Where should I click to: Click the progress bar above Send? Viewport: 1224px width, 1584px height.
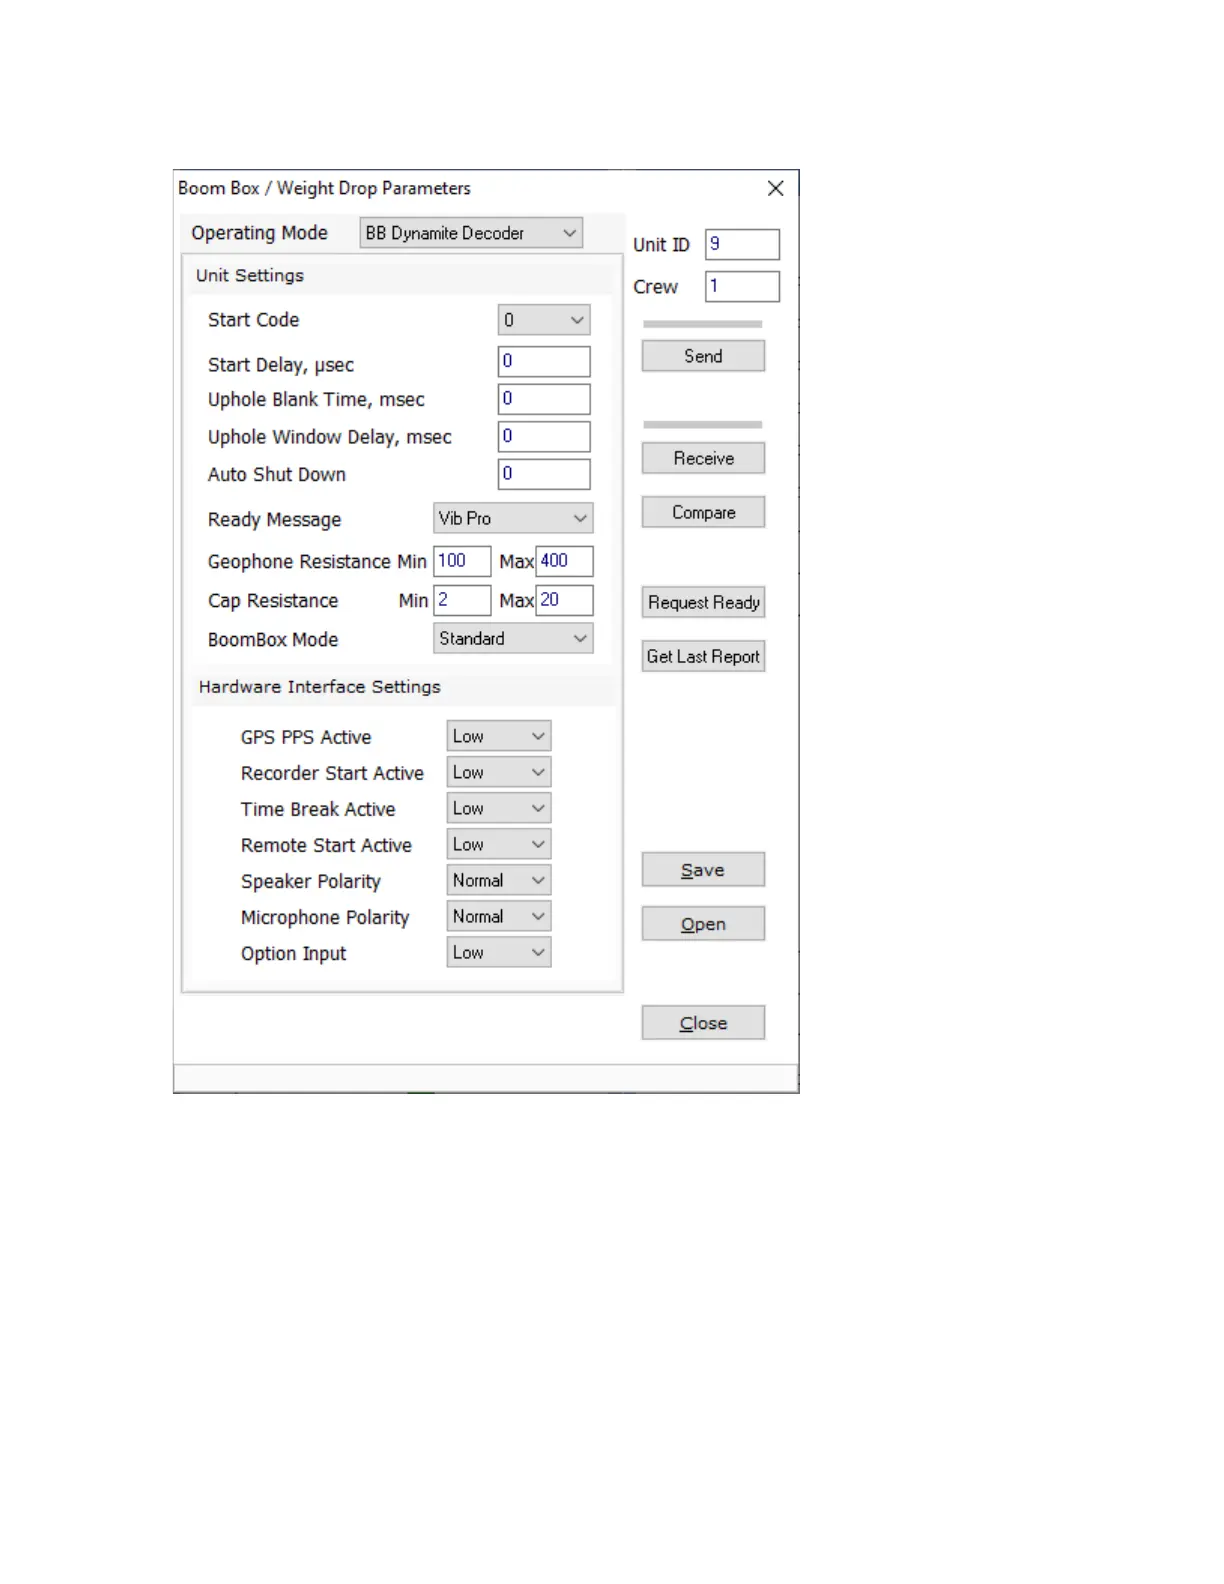[x=703, y=324]
